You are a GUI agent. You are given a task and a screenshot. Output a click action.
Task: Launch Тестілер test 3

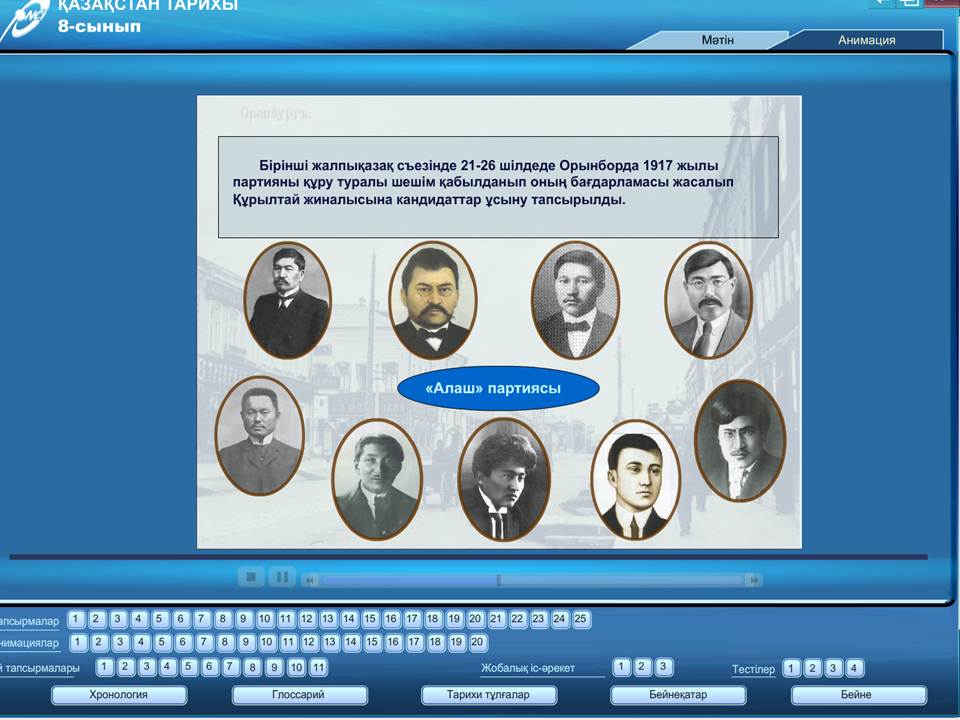click(833, 668)
